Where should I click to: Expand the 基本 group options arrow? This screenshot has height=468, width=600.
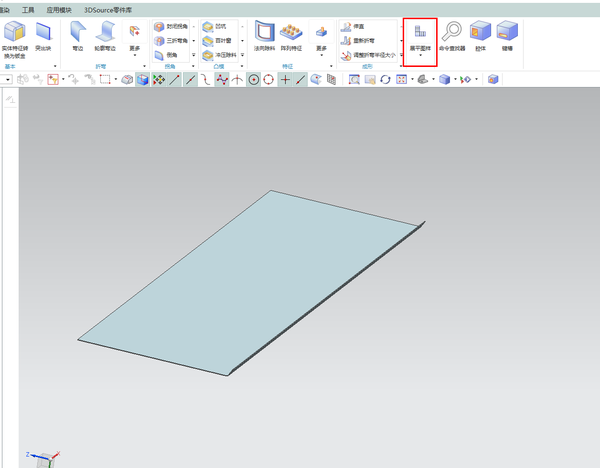click(x=55, y=66)
